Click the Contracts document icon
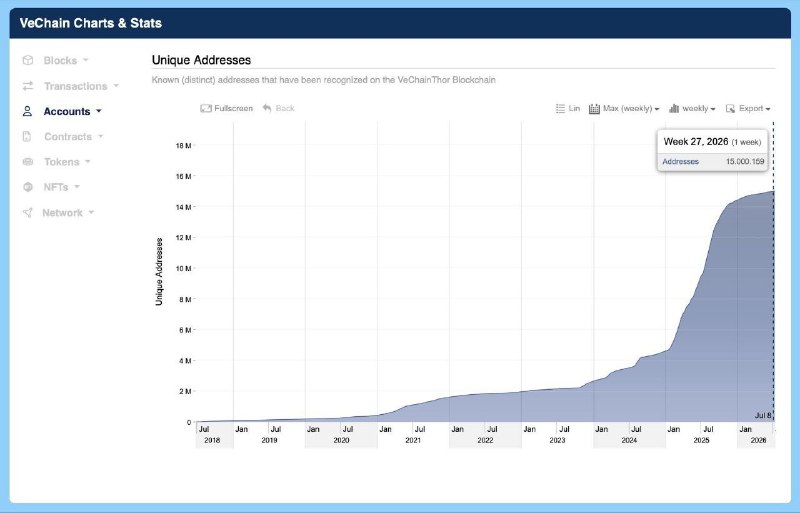 [27, 136]
